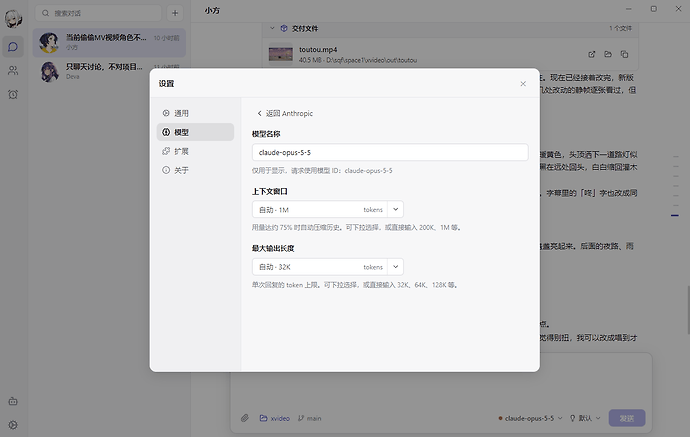Open toutou.mp4 externally via arrow icon
The width and height of the screenshot is (690, 437).
pyautogui.click(x=591, y=54)
